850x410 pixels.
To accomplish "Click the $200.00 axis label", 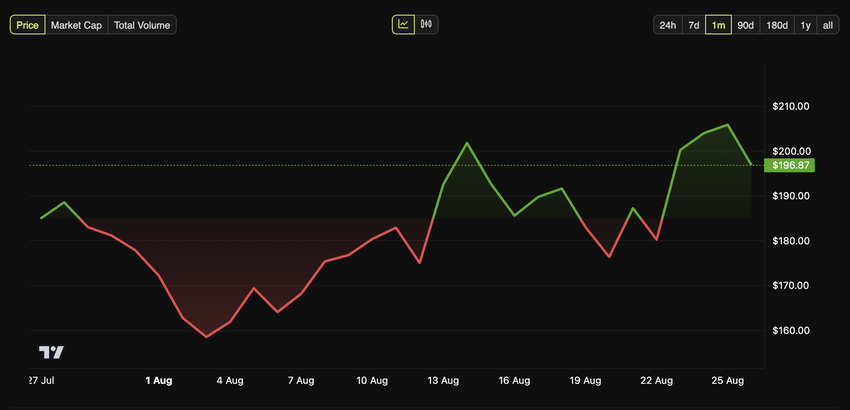I will click(791, 151).
